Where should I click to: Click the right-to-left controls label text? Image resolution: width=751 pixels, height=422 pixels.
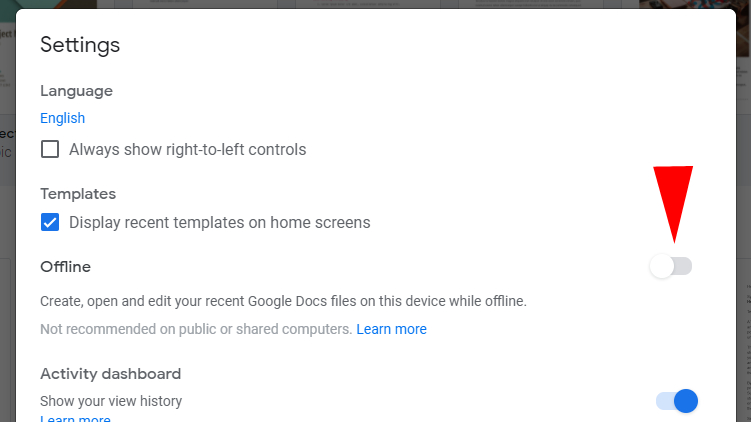pyautogui.click(x=187, y=150)
